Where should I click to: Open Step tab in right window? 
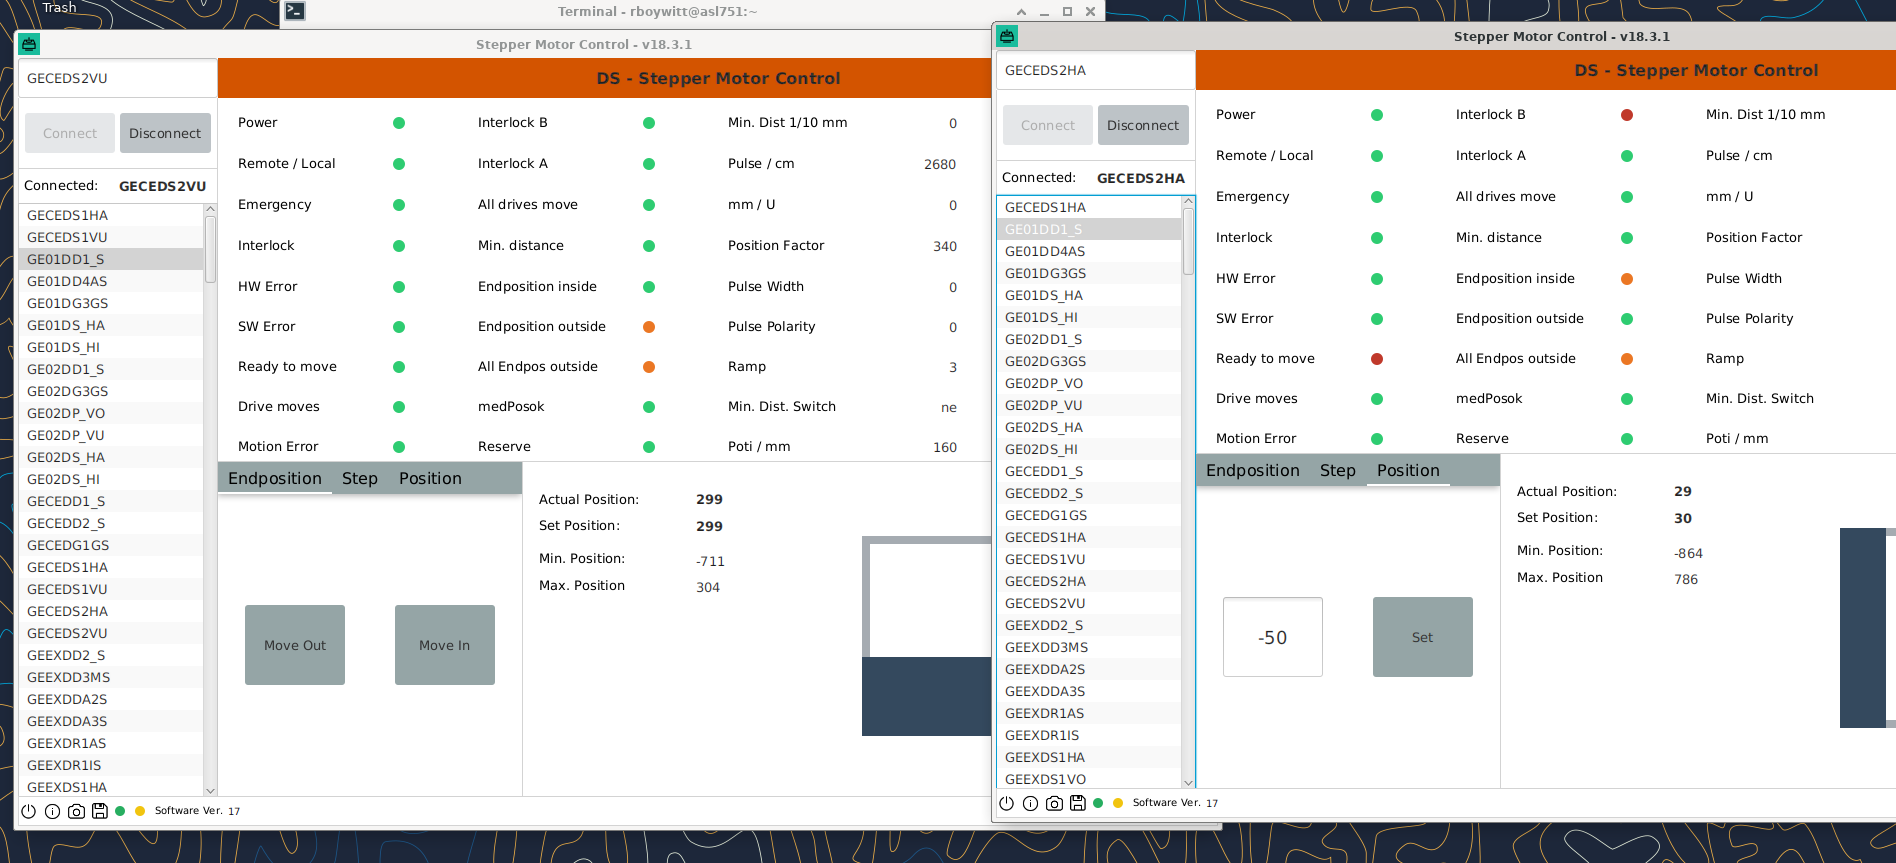click(1338, 470)
